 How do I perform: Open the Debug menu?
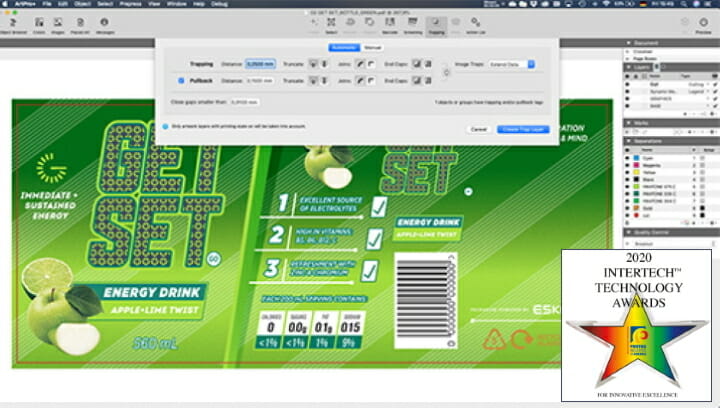tap(219, 4)
